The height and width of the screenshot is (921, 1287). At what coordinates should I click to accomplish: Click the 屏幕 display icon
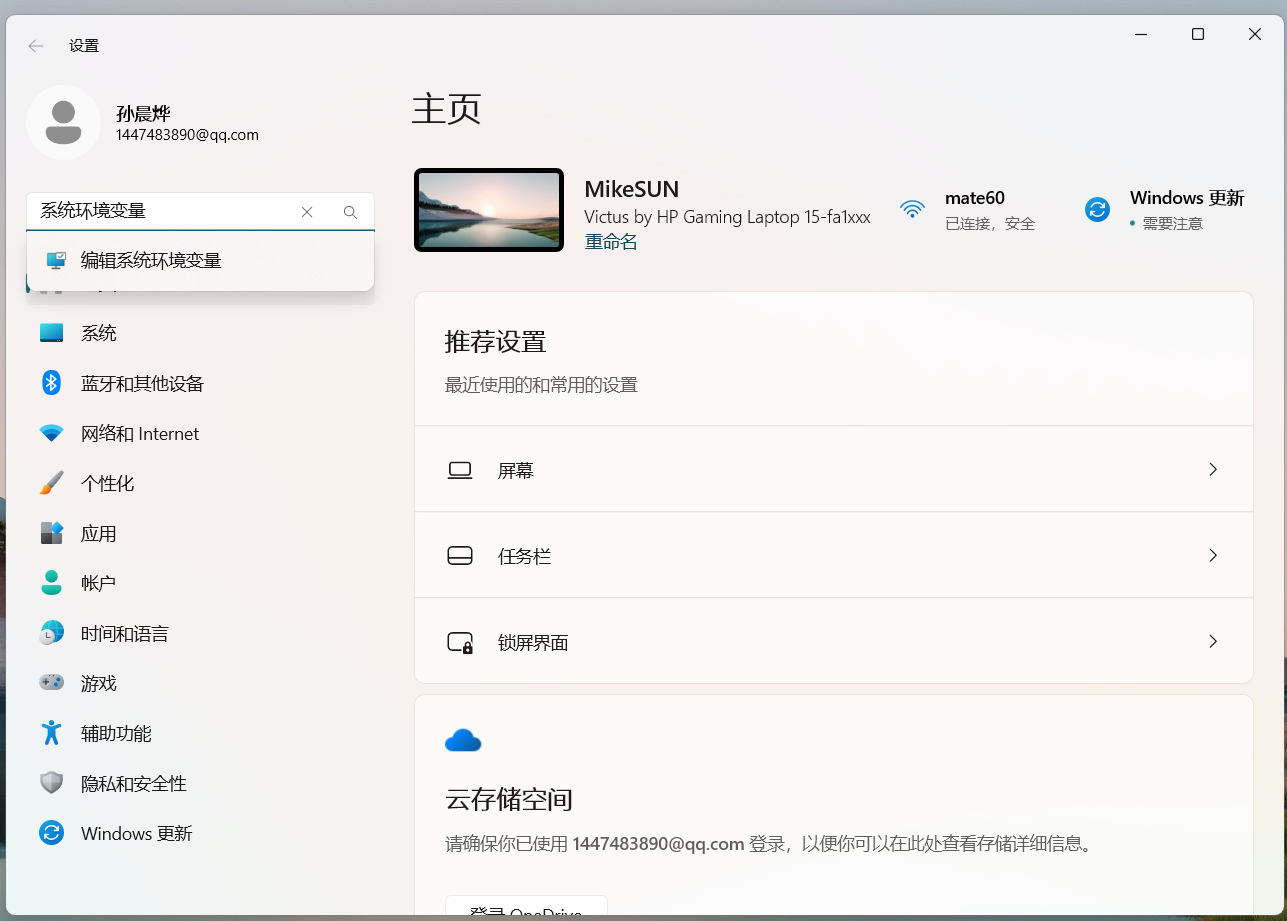coord(460,470)
